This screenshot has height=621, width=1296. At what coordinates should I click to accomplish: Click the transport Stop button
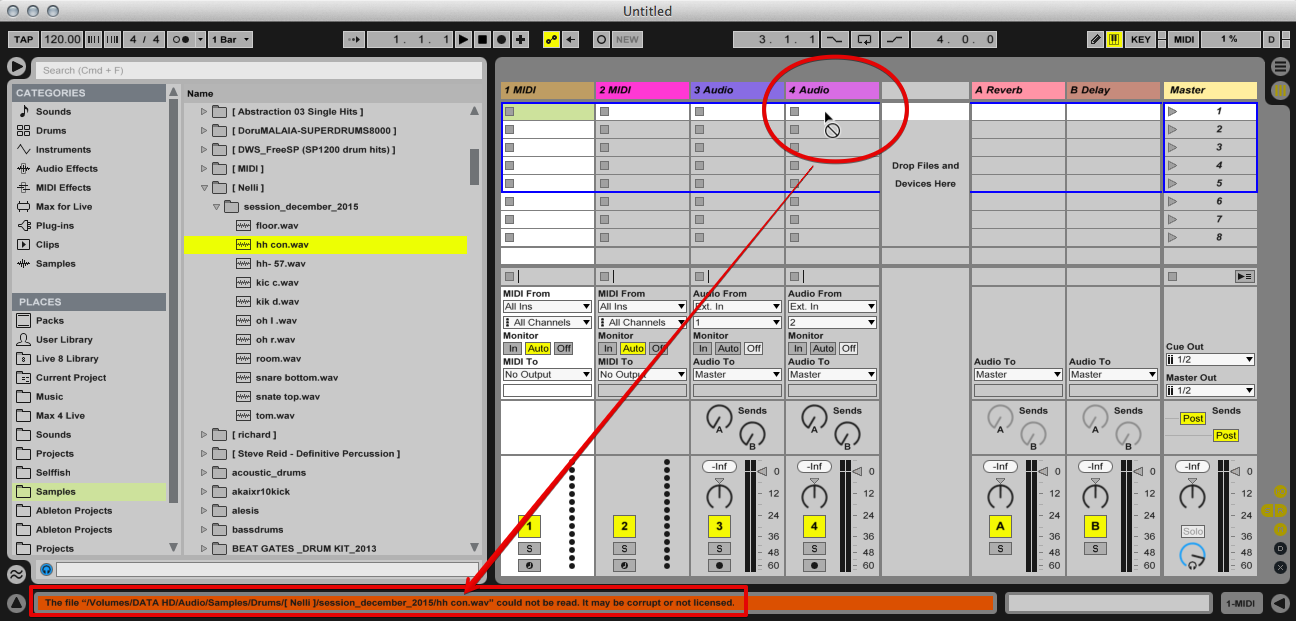point(482,40)
